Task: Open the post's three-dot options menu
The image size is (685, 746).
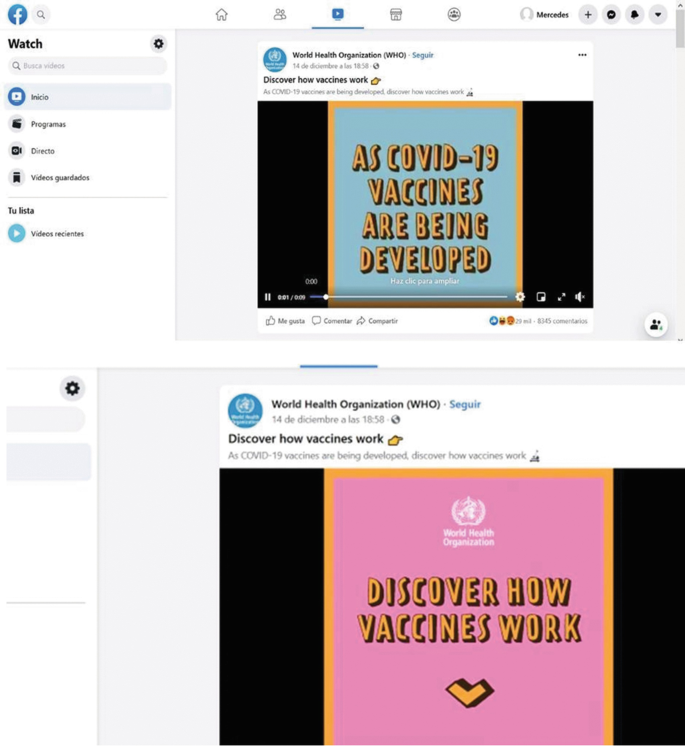Action: click(x=582, y=55)
